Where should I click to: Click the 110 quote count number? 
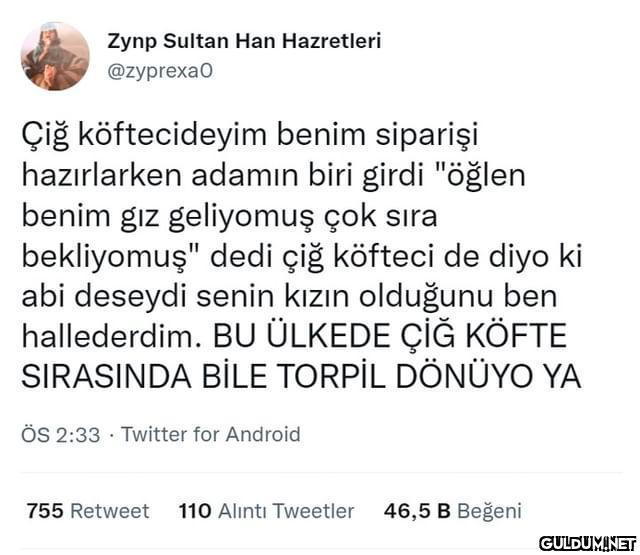[x=195, y=511]
